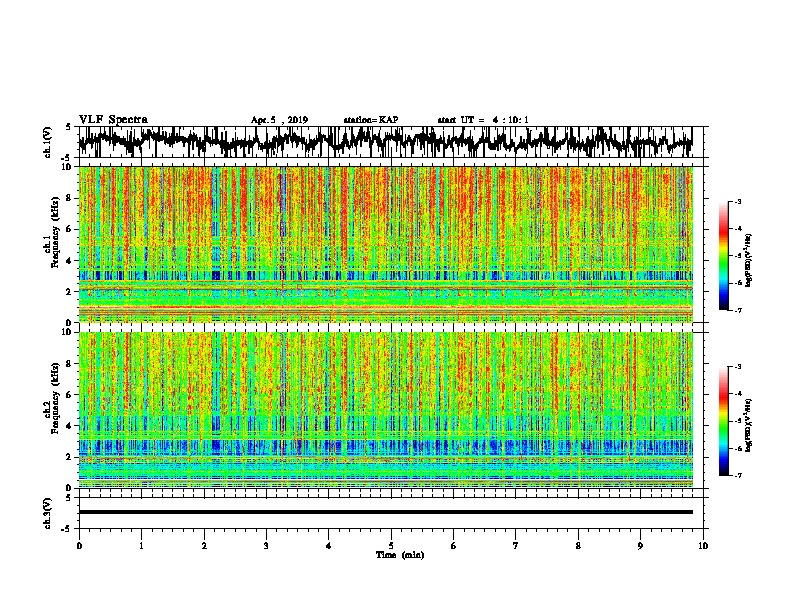Click ch.2 frequency tick label "6"
This screenshot has width=792, height=612.
[70, 395]
